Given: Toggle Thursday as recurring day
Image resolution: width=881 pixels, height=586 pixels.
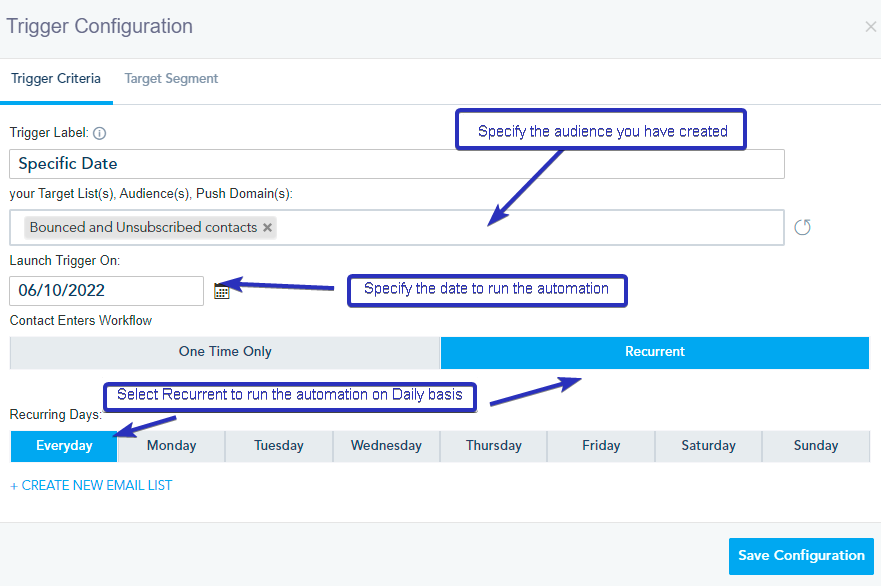Looking at the screenshot, I should (x=494, y=446).
